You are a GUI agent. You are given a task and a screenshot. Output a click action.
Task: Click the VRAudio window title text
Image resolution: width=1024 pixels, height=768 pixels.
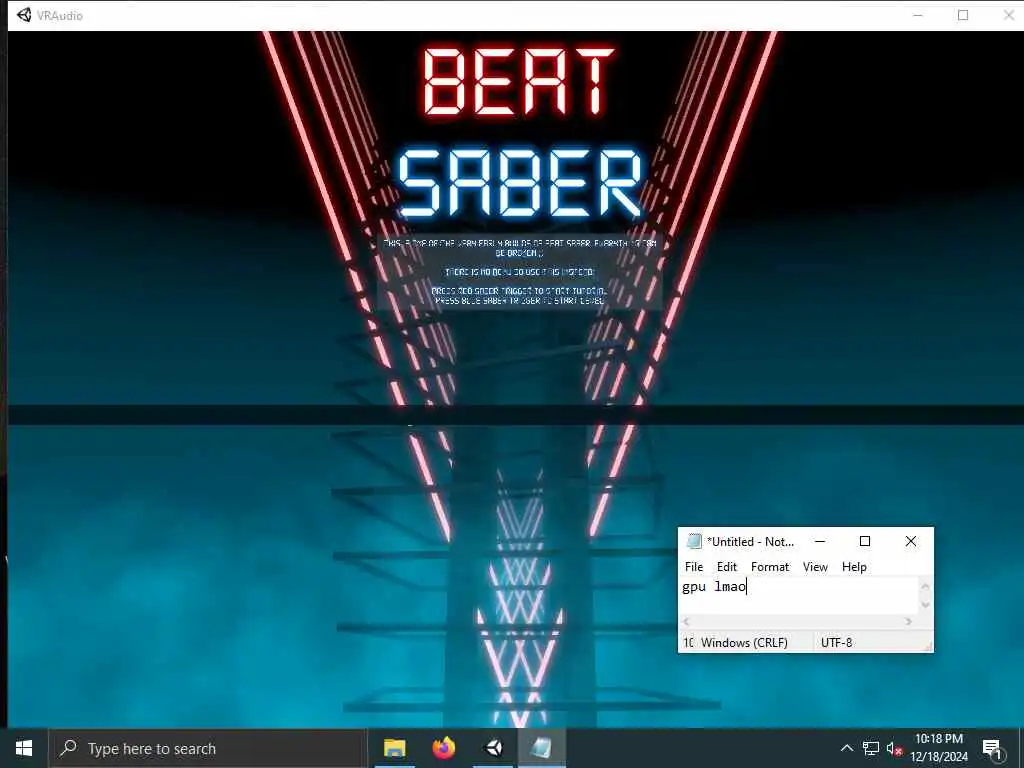coord(59,16)
